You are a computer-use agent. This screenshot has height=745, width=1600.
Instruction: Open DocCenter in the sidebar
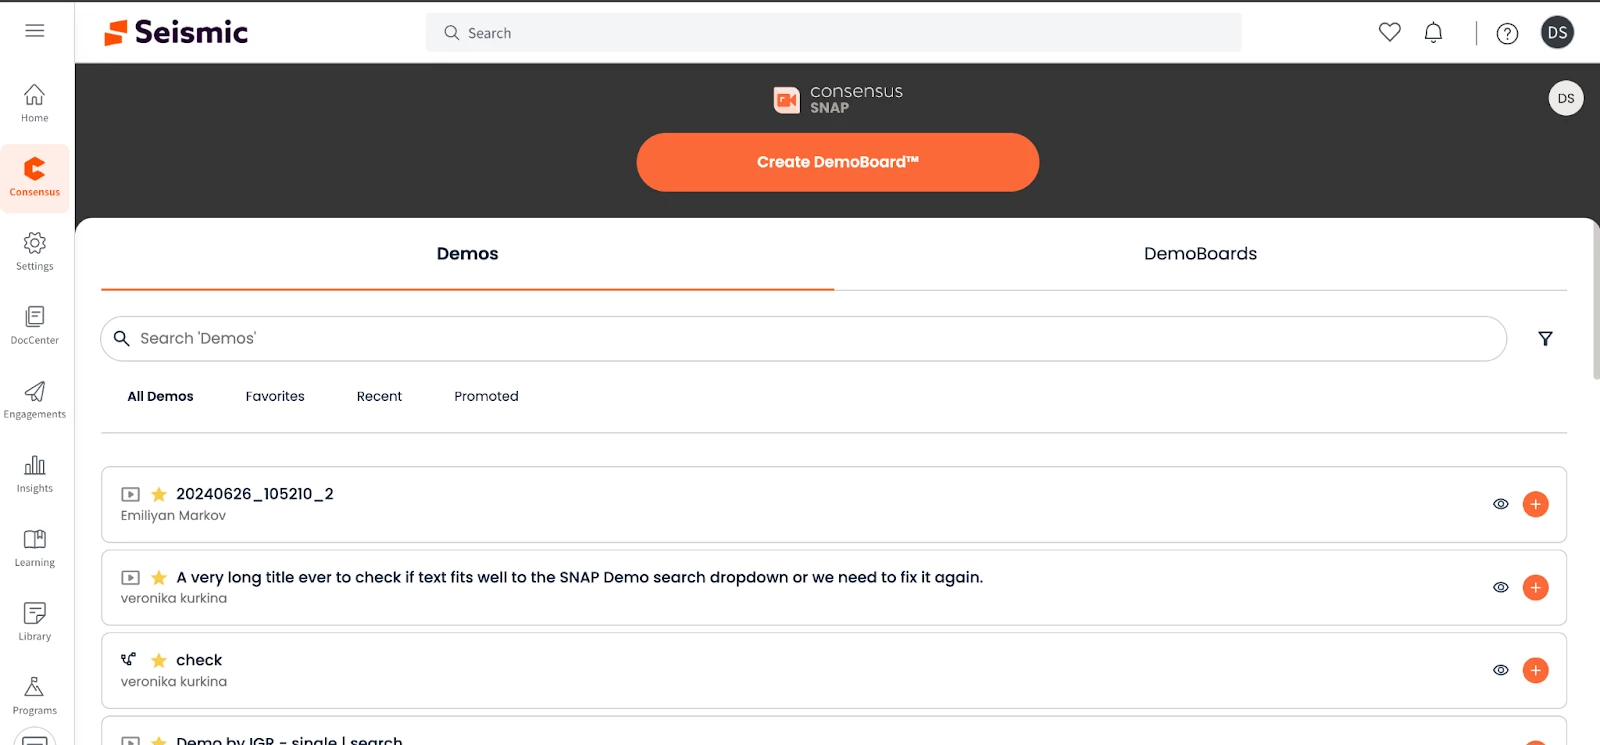click(35, 326)
